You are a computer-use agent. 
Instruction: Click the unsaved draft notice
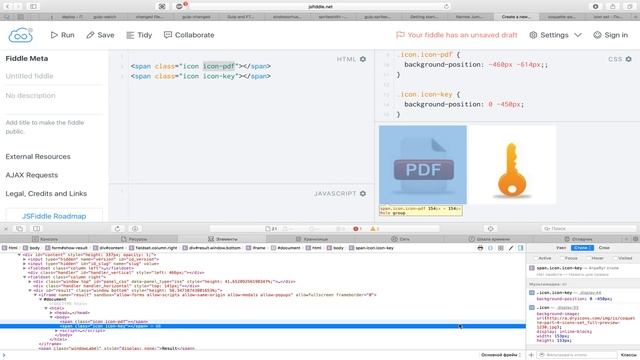(x=457, y=35)
